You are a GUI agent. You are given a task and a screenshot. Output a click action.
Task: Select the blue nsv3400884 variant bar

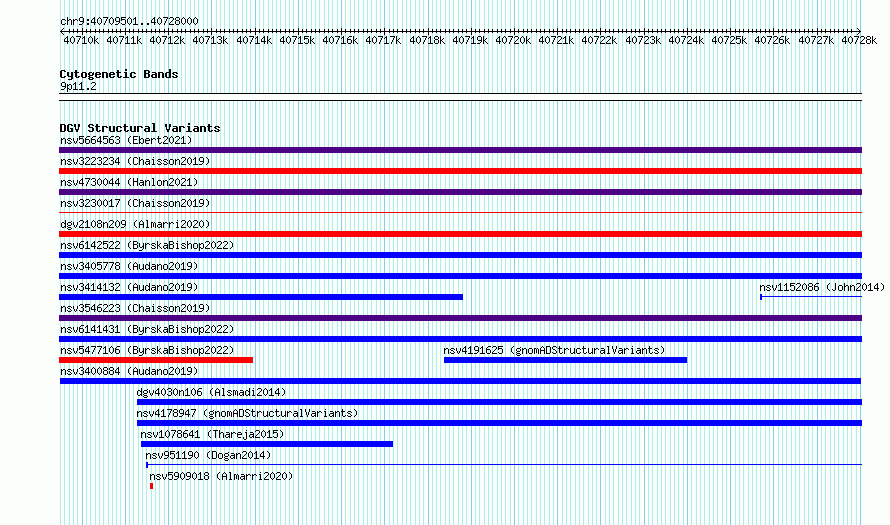[x=460, y=381]
